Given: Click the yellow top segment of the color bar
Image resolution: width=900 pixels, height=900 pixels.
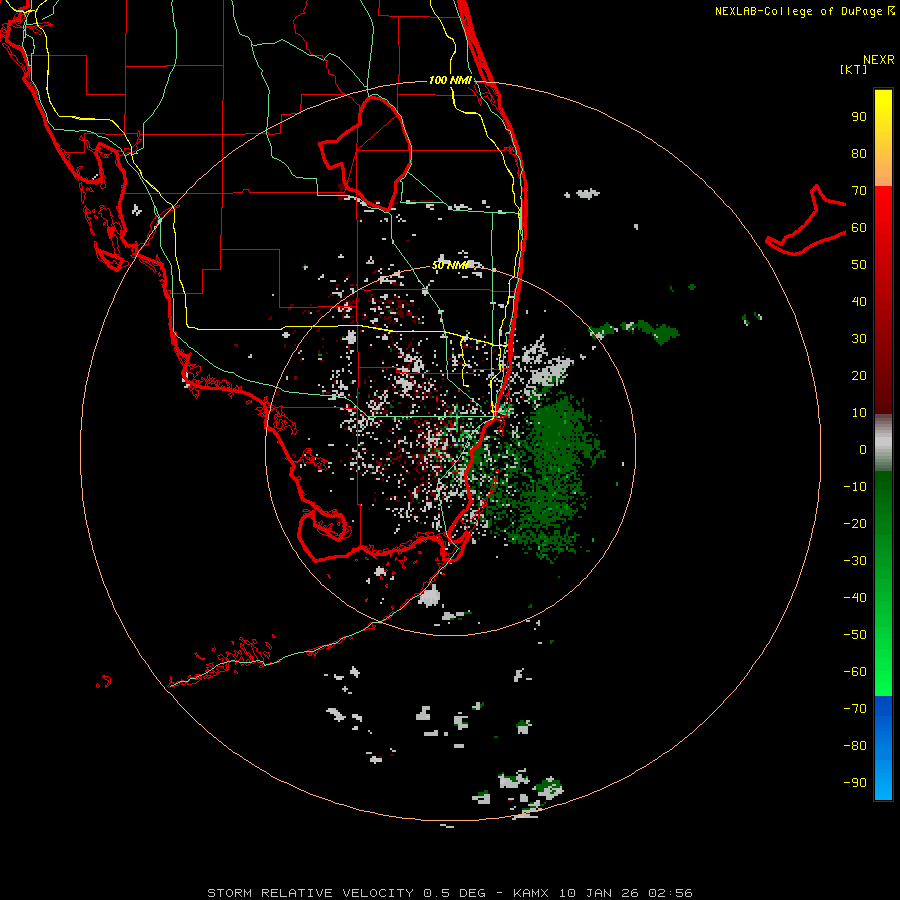Looking at the screenshot, I should [883, 138].
